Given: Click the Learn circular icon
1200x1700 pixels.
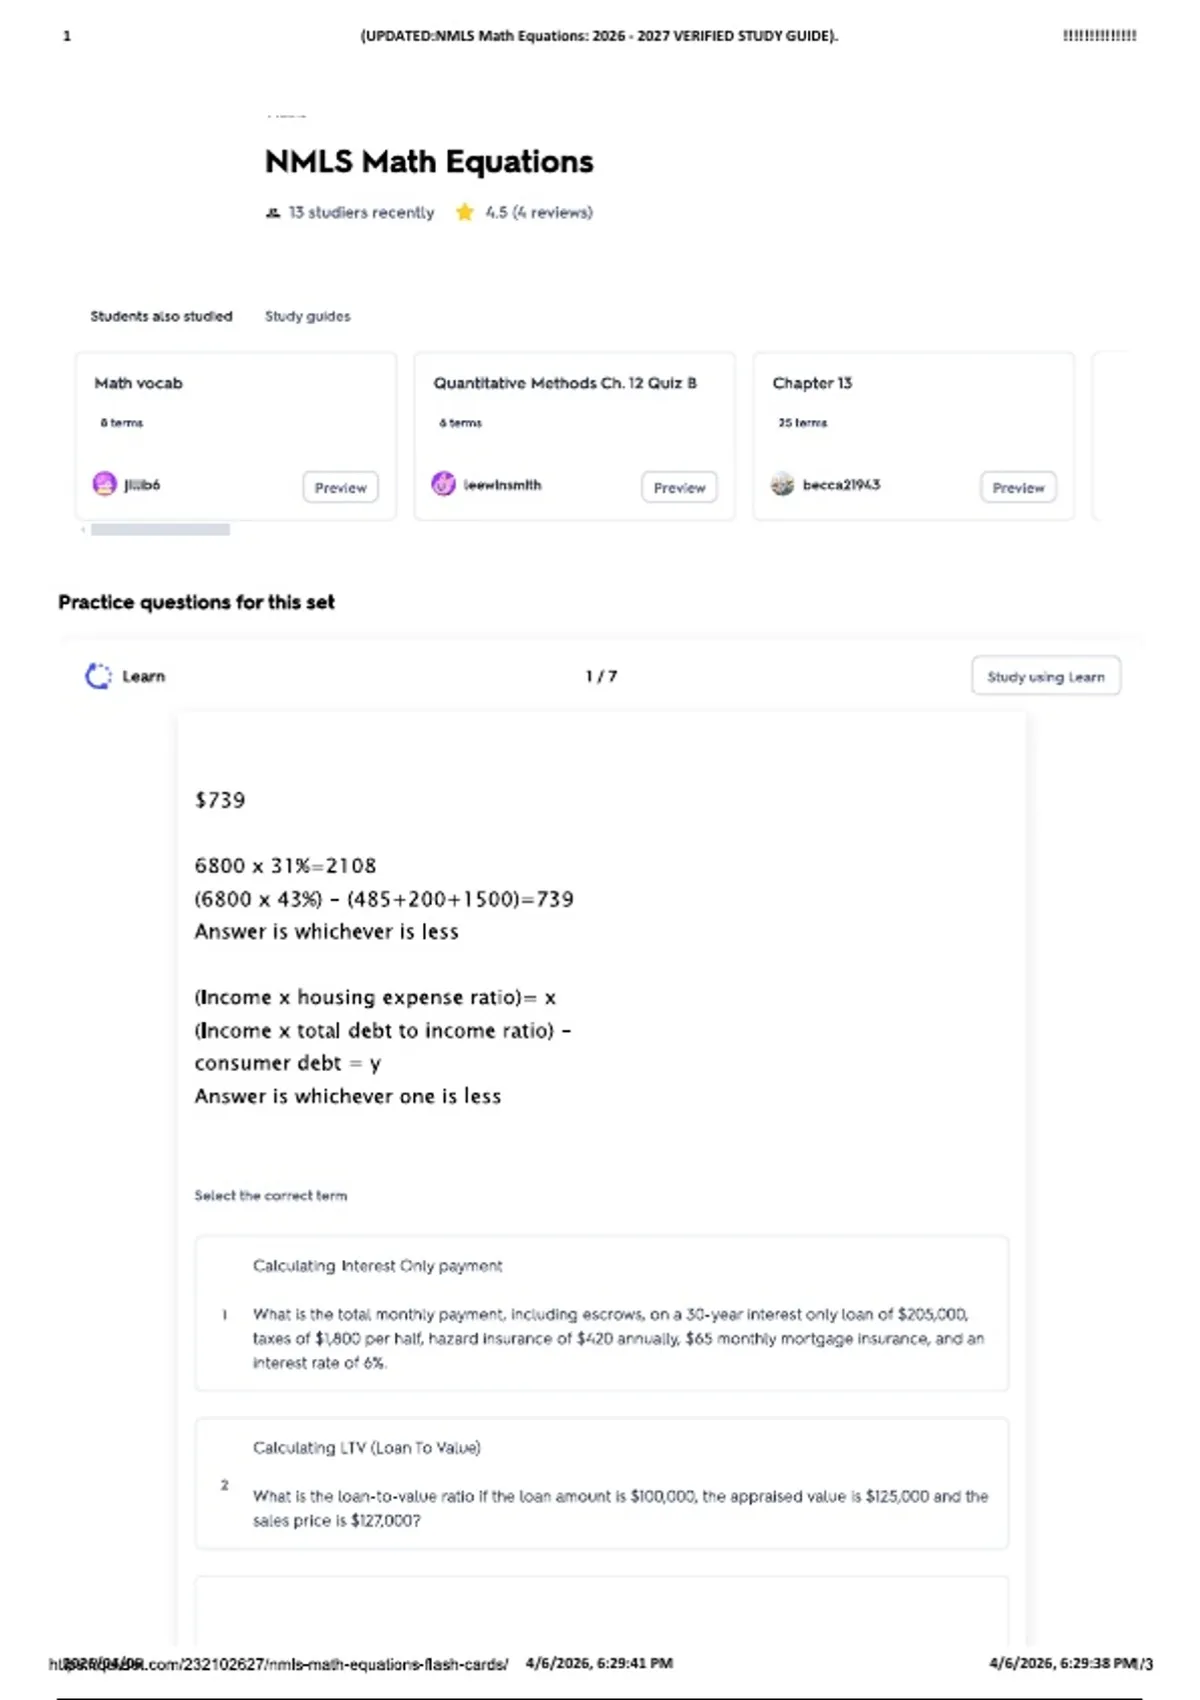Looking at the screenshot, I should tap(98, 677).
